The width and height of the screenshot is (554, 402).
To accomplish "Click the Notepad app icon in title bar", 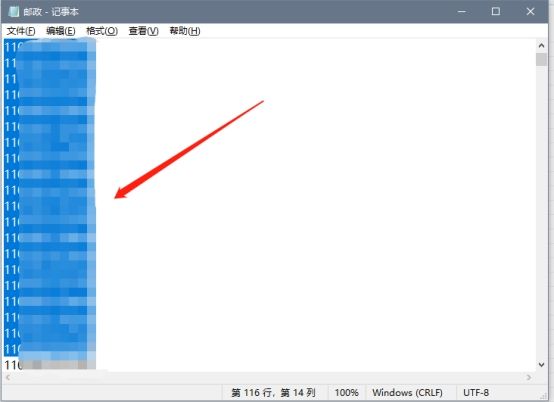I will pos(13,12).
